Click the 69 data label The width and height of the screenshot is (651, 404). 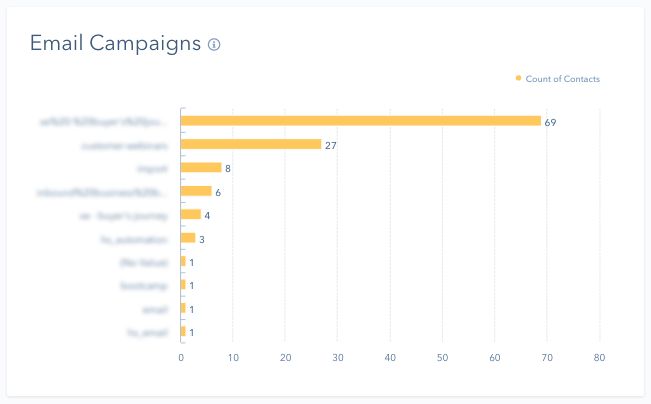[550, 122]
